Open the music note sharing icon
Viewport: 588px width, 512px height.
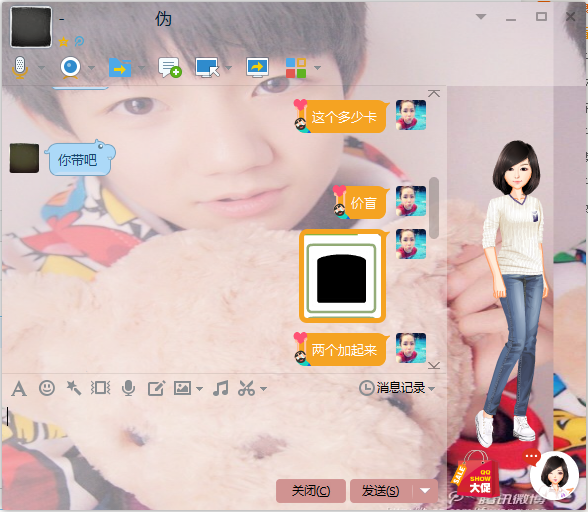coord(221,388)
